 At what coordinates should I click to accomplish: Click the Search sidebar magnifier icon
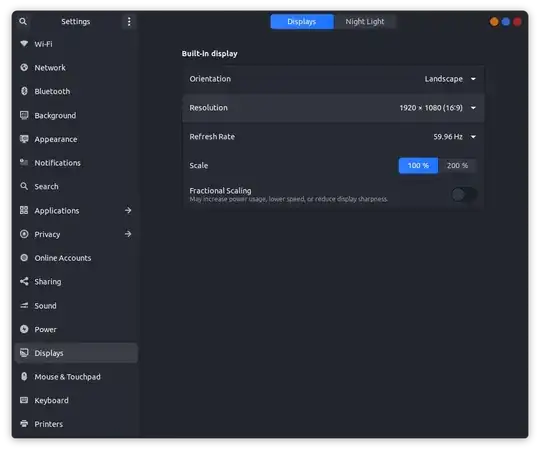coord(24,186)
